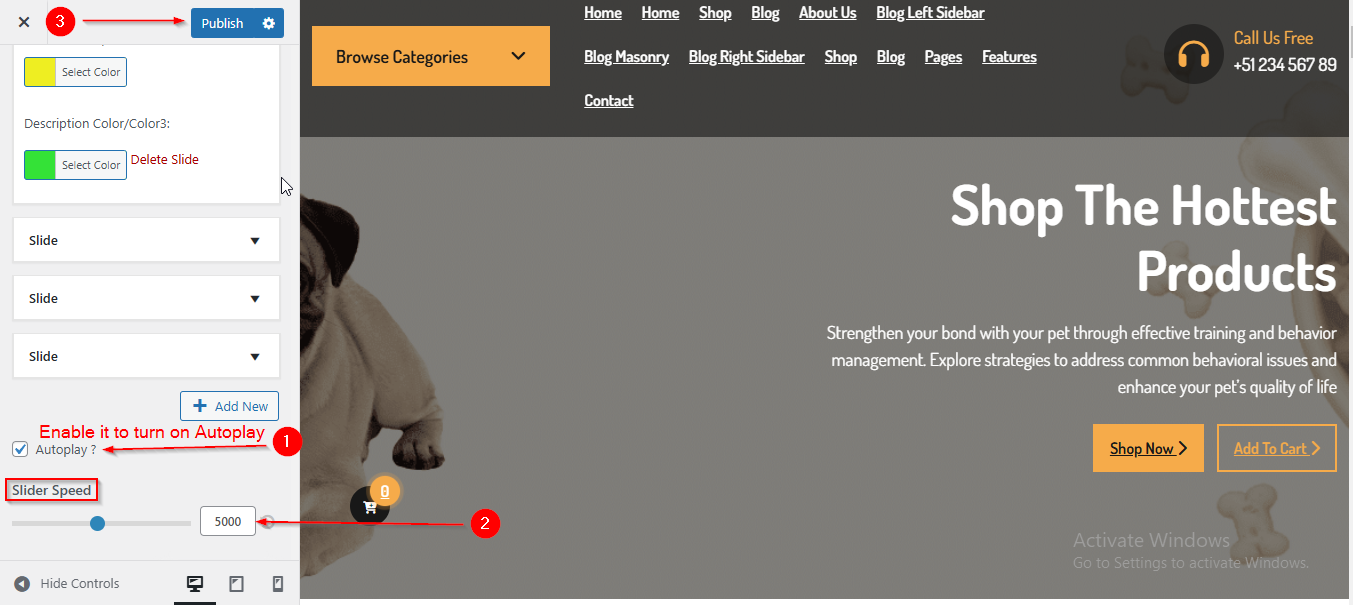Switch to desktop preview icon
1353x605 pixels.
pyautogui.click(x=195, y=584)
